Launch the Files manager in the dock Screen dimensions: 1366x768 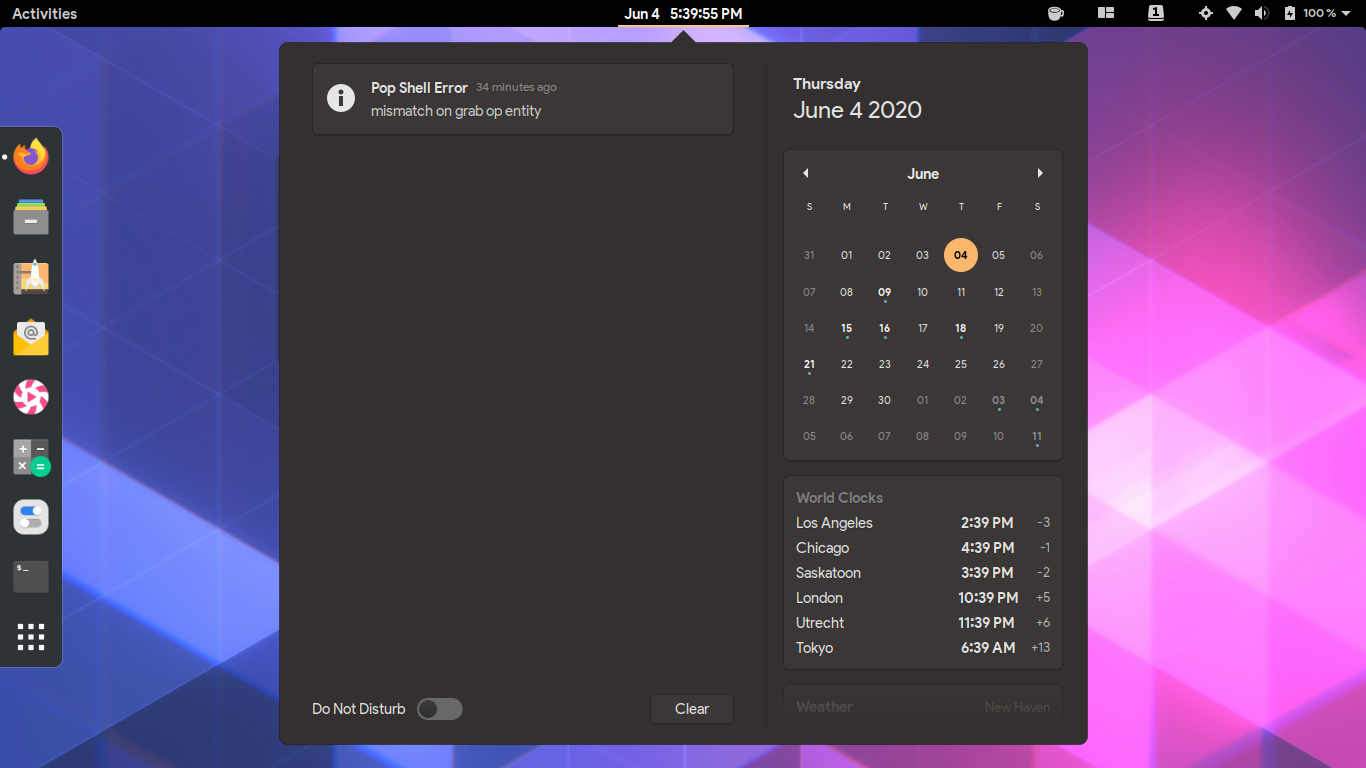(31, 217)
